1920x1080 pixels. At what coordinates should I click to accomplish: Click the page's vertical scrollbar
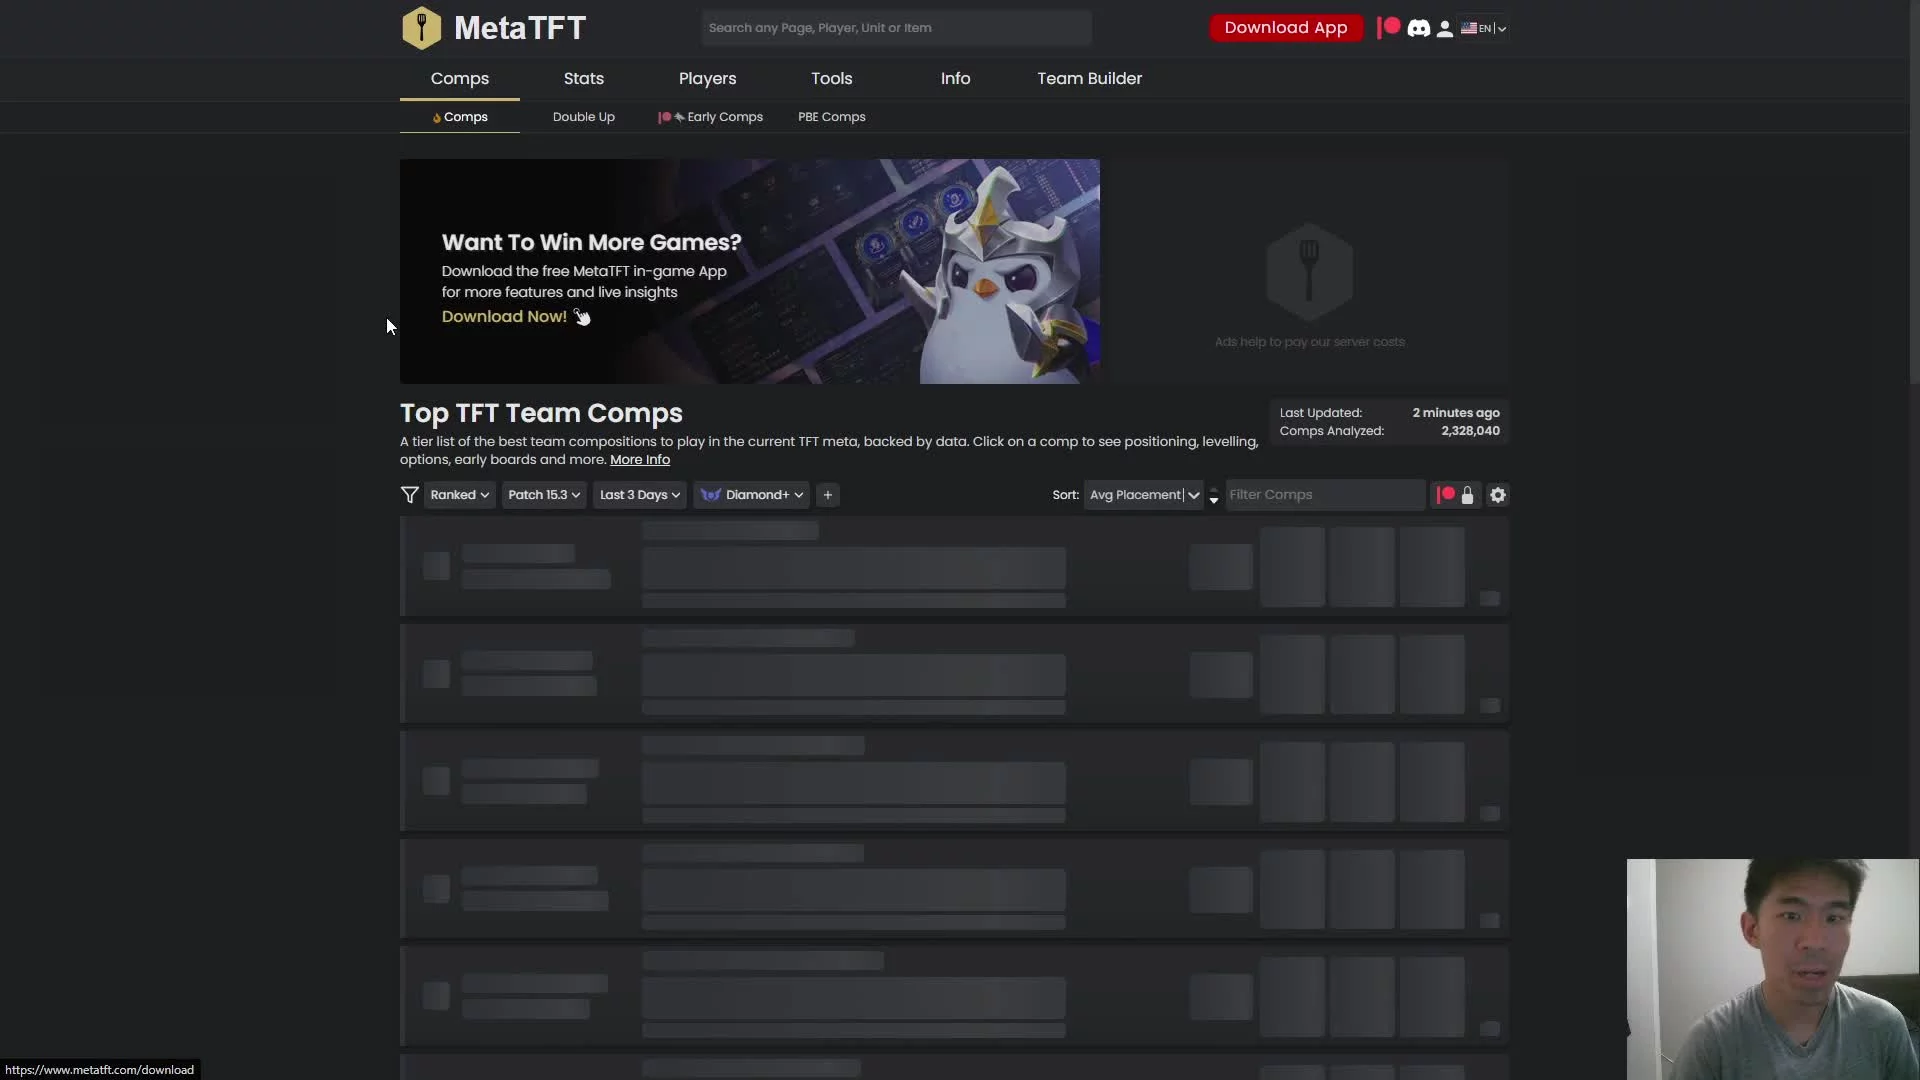(x=1914, y=190)
